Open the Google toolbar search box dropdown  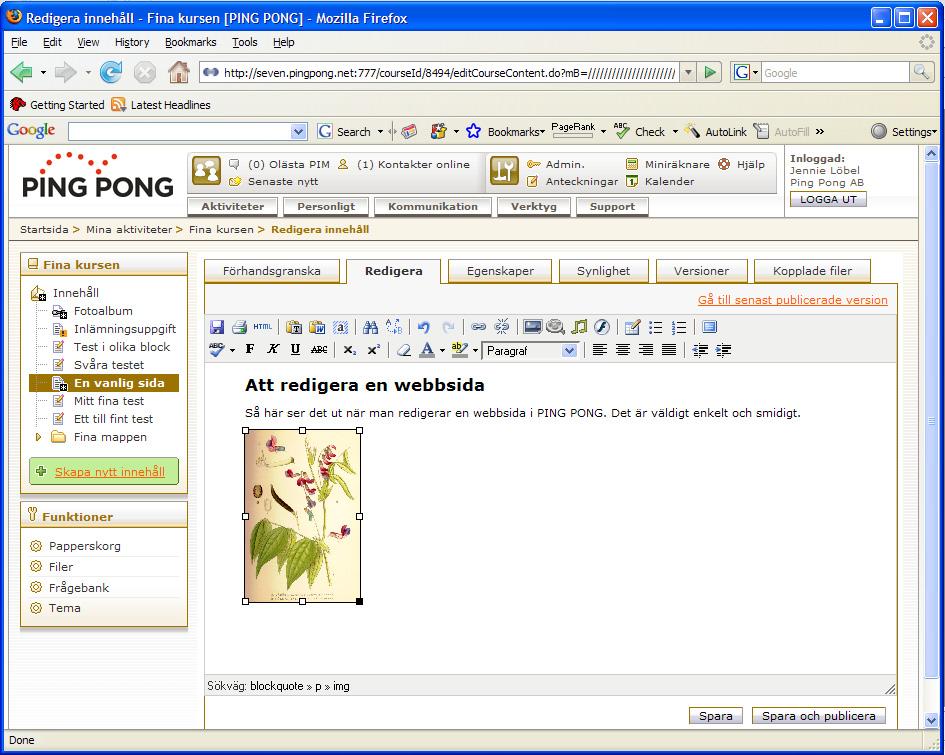(x=298, y=131)
